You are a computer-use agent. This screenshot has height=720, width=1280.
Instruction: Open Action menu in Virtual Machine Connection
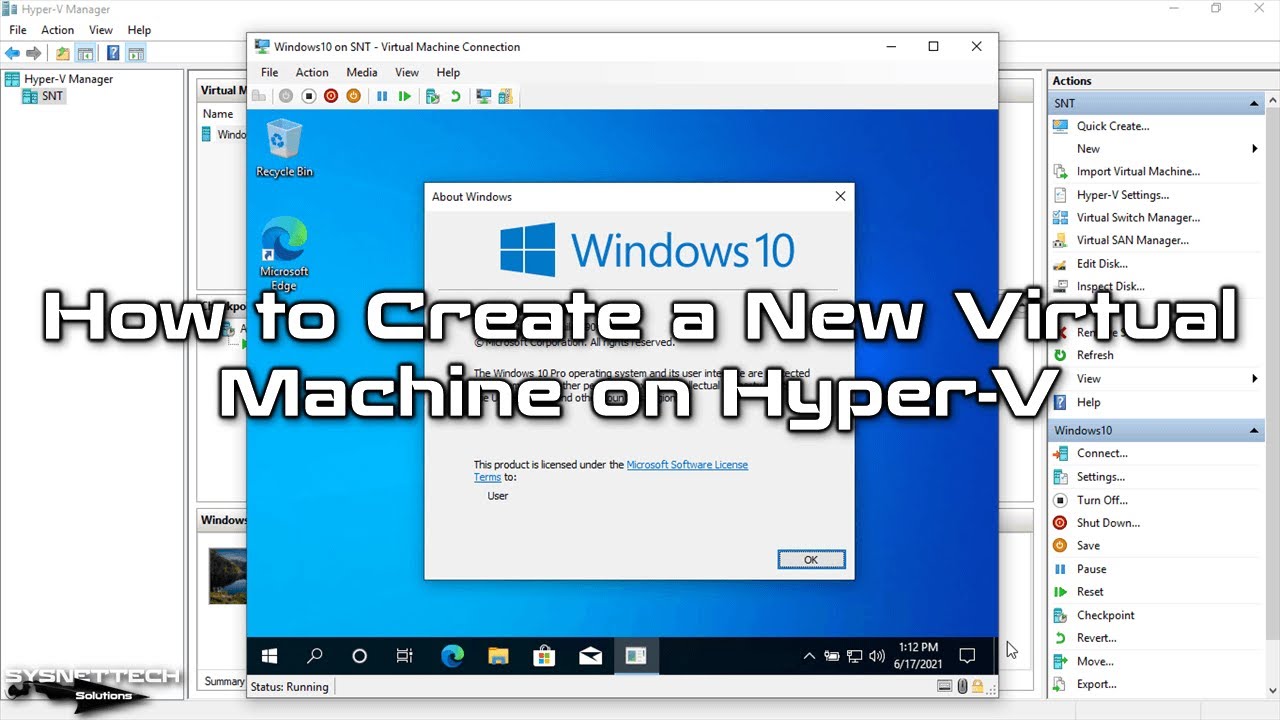coord(312,72)
